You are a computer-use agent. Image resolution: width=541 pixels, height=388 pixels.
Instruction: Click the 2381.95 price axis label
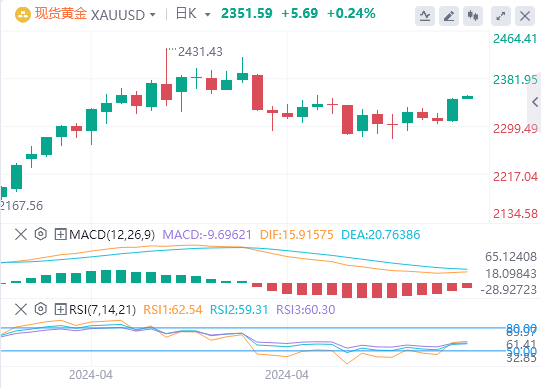pyautogui.click(x=515, y=80)
